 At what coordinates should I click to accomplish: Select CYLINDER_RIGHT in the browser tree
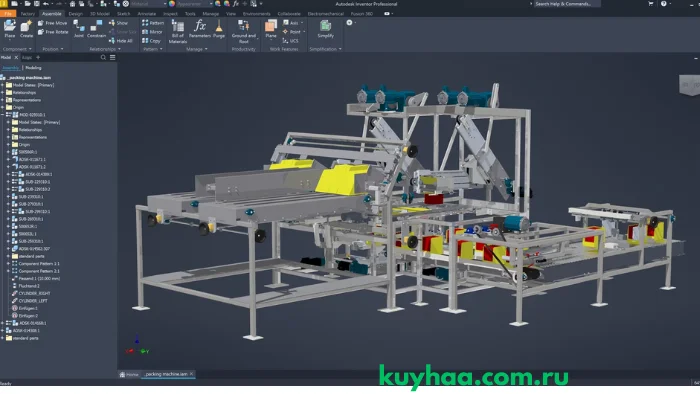[x=34, y=294]
